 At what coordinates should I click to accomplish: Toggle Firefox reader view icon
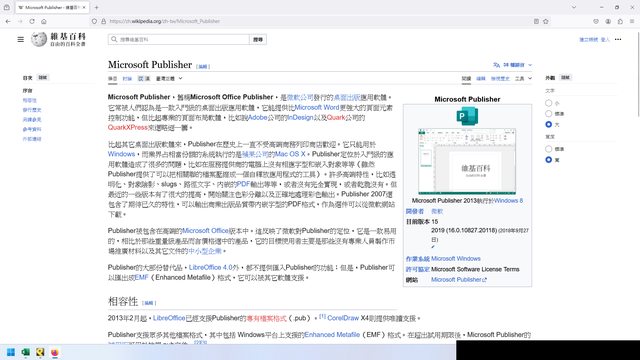click(x=536, y=21)
